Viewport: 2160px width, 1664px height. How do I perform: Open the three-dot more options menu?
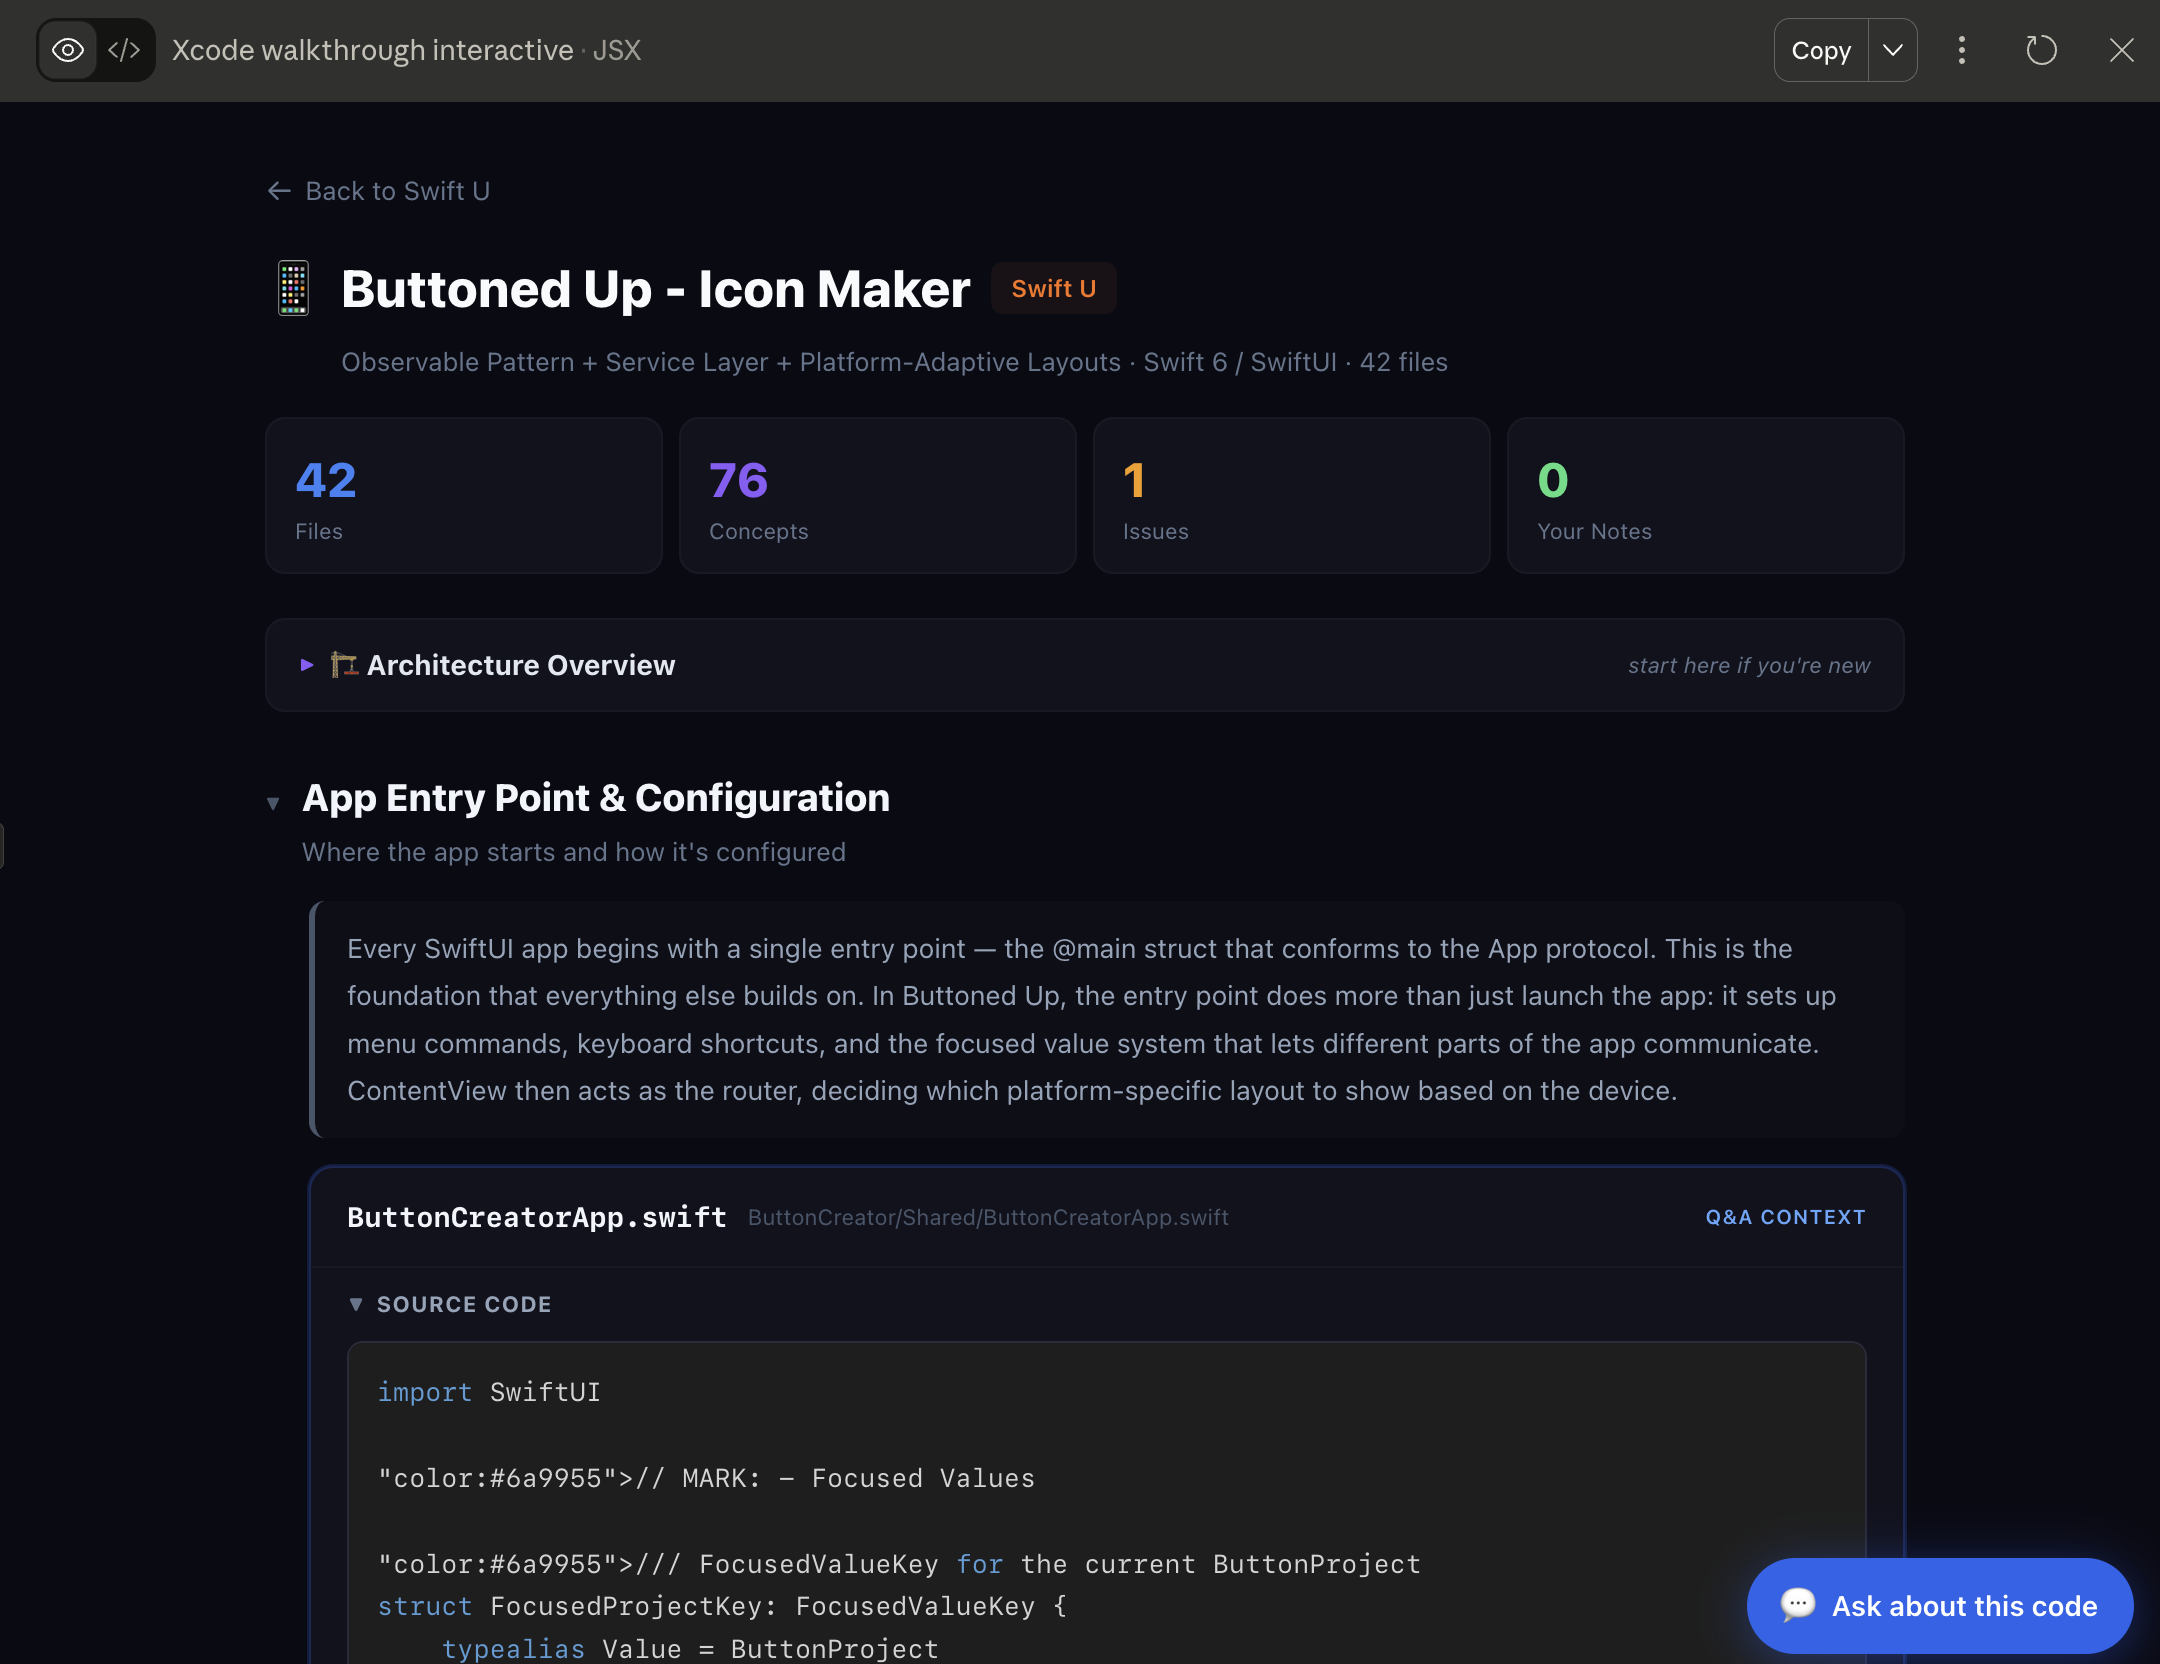(x=1962, y=50)
